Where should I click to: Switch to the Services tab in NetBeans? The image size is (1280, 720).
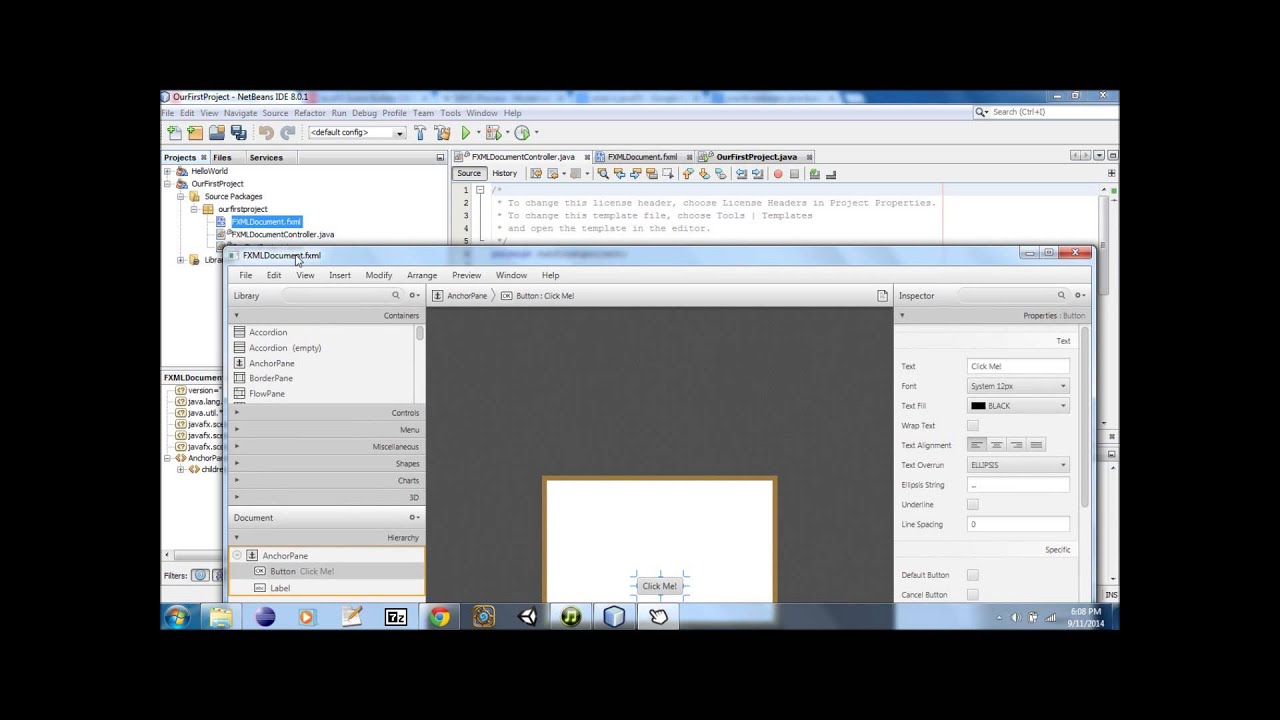[x=266, y=157]
